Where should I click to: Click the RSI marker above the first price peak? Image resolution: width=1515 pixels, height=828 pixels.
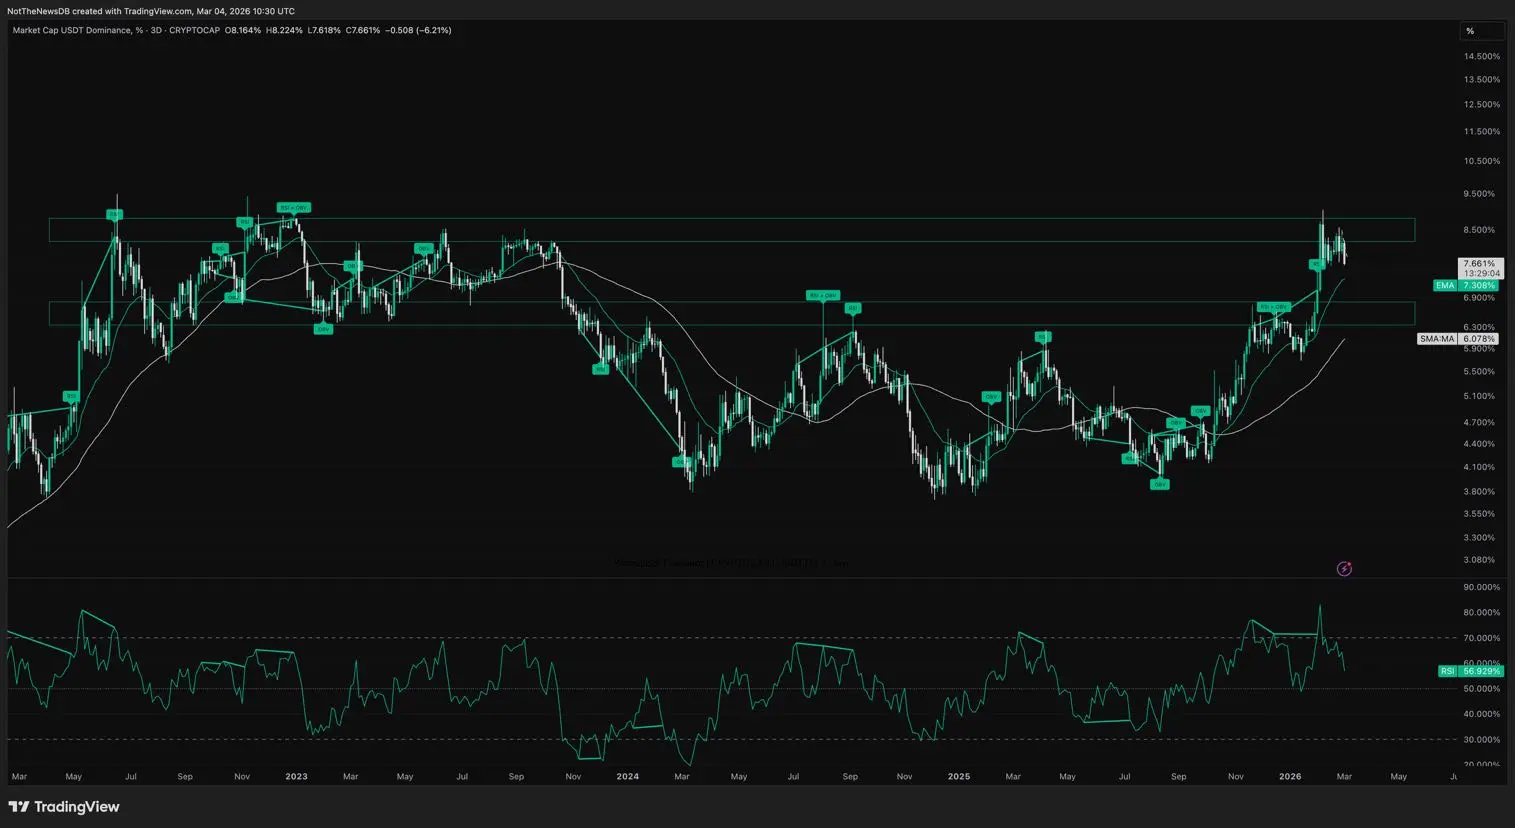point(115,214)
